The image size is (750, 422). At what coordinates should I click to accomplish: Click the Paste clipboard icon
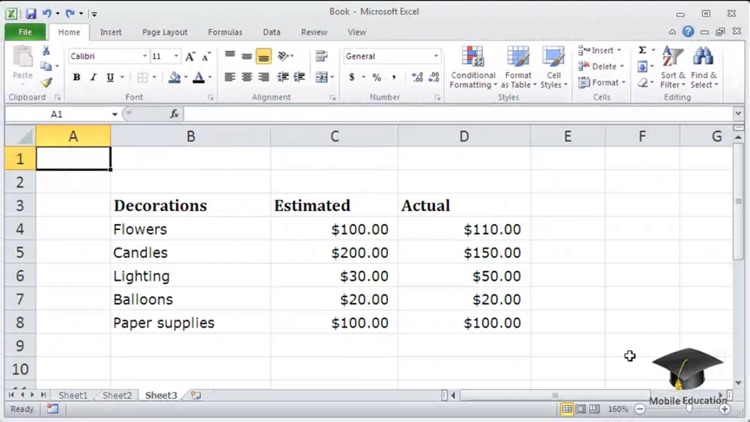pos(22,58)
